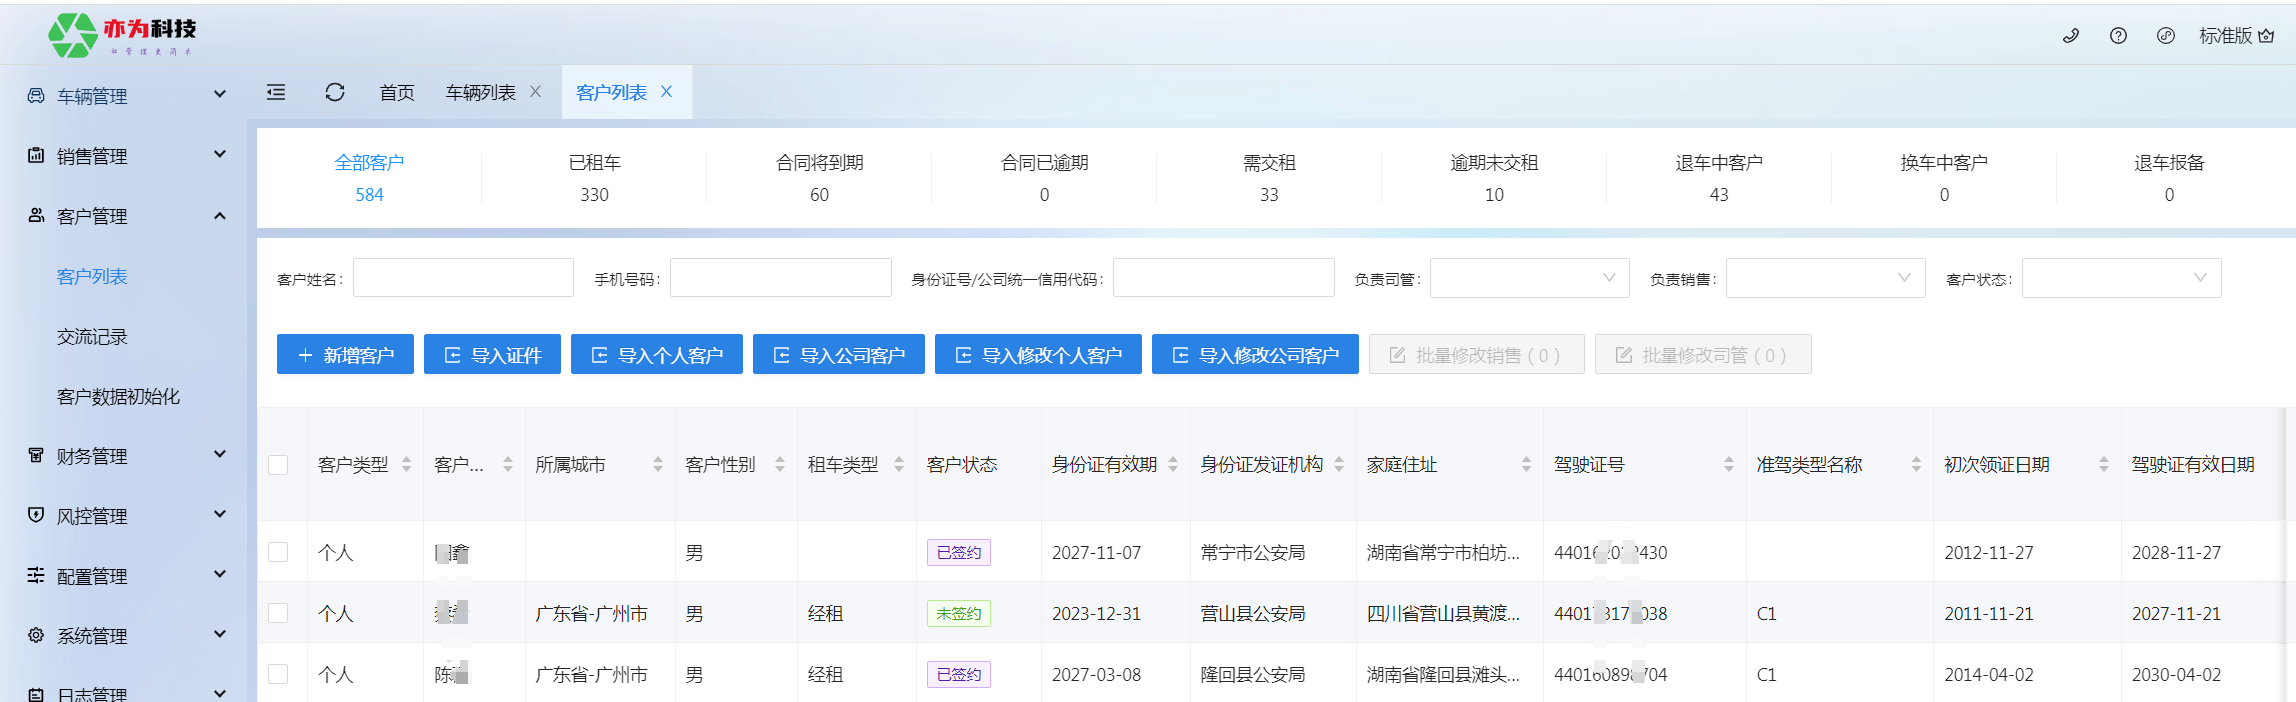Check the first customer row checkbox
Screen dimensions: 2296x702
278,552
